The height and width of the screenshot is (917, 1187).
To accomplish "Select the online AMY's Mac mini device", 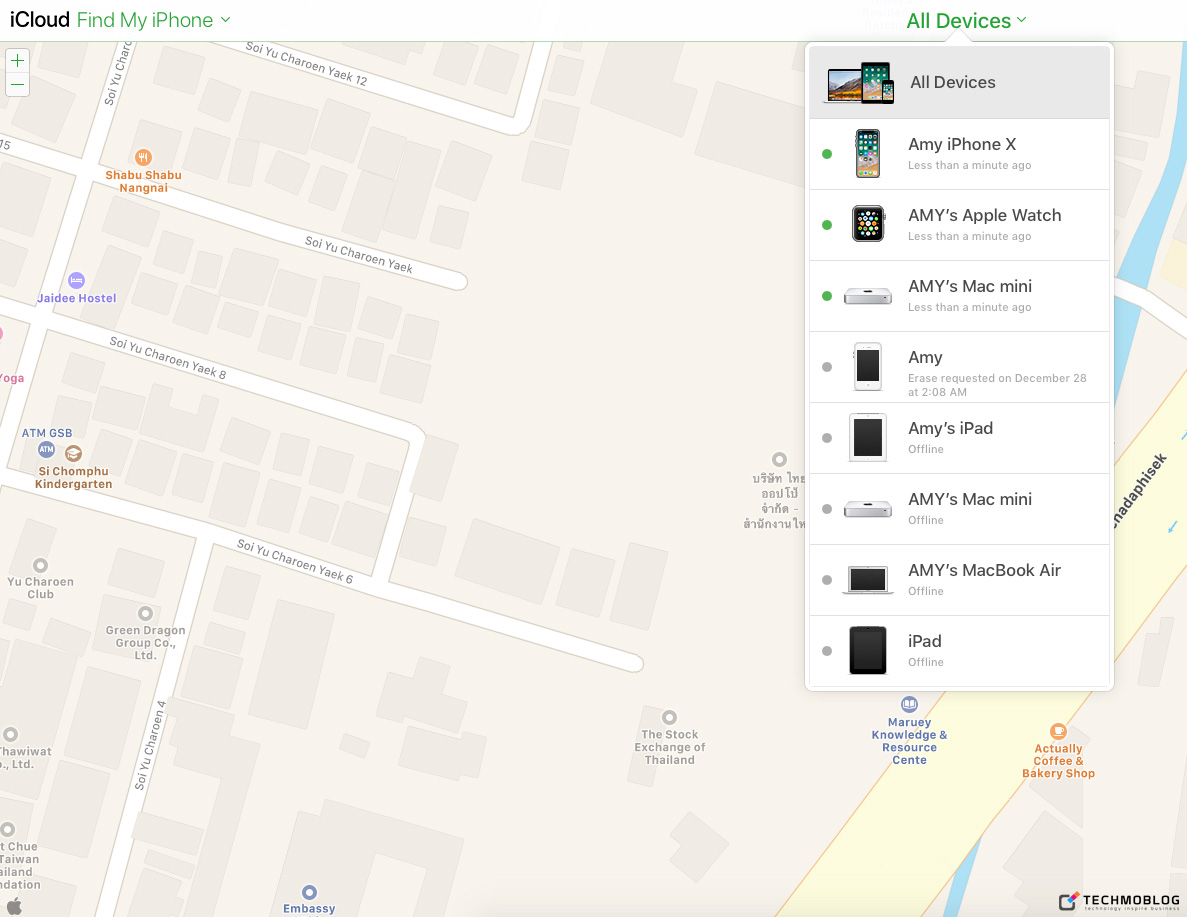I will 959,296.
